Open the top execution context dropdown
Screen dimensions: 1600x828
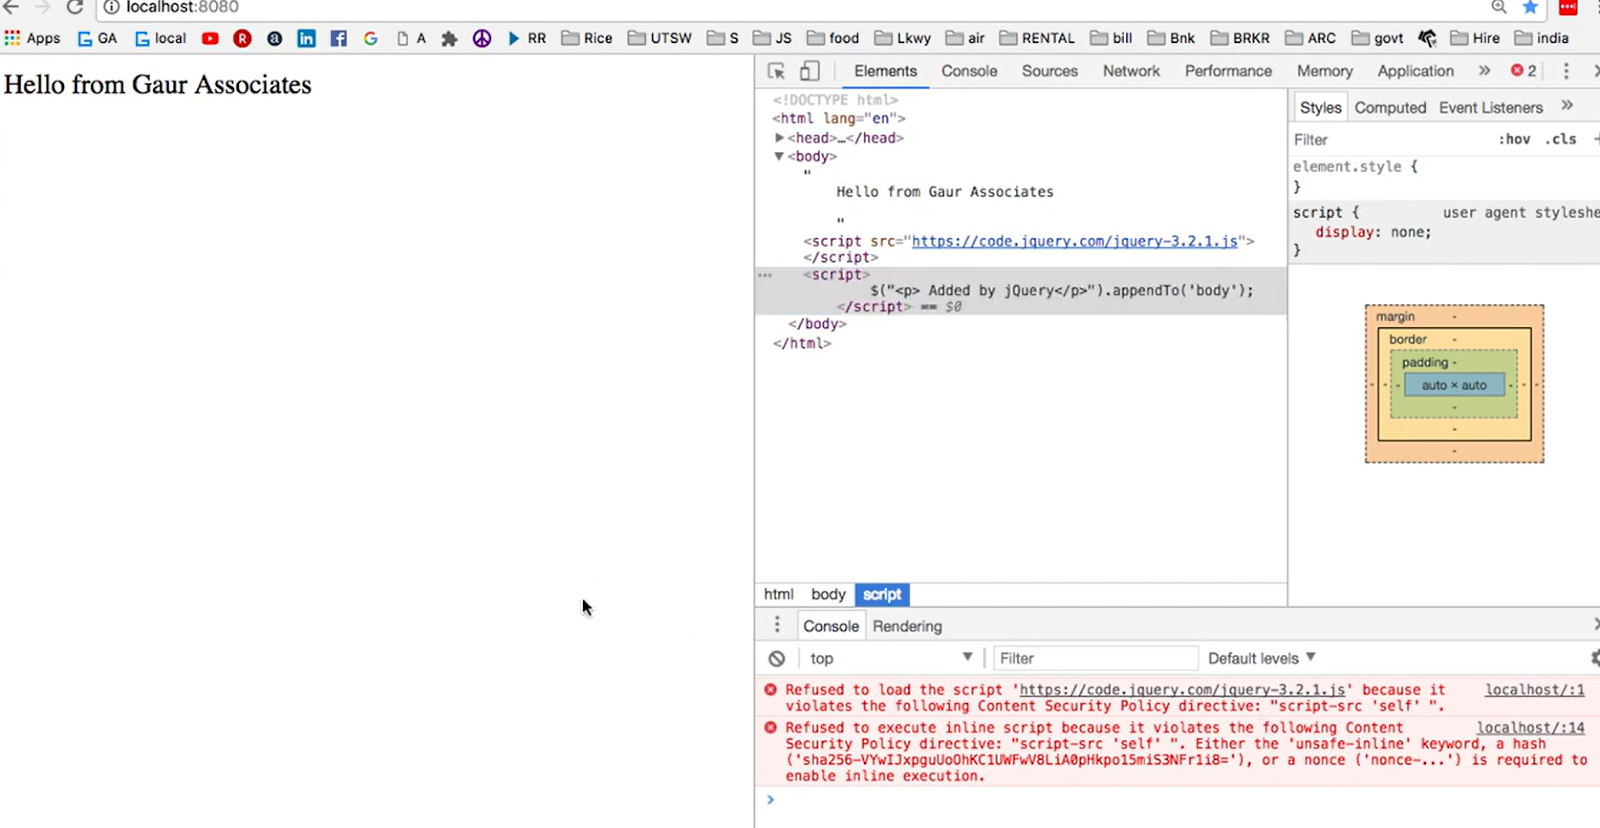(x=891, y=658)
